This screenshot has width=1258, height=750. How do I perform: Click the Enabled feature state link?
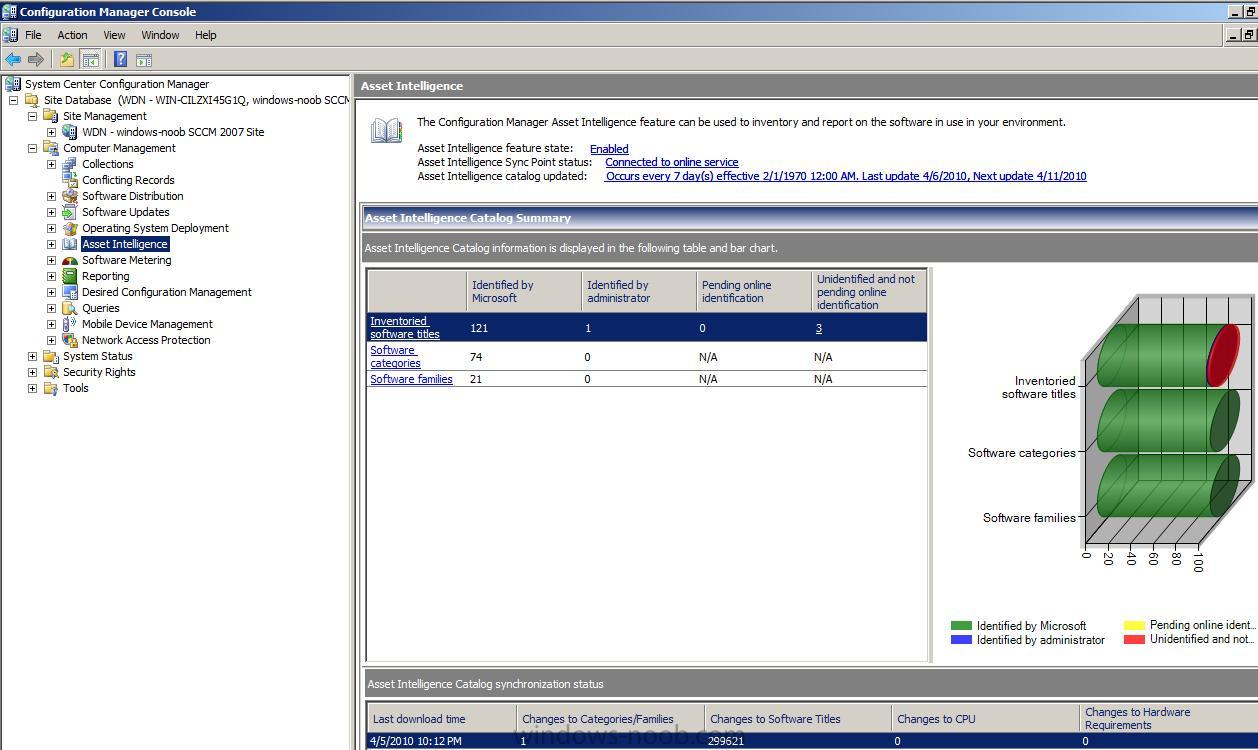609,149
